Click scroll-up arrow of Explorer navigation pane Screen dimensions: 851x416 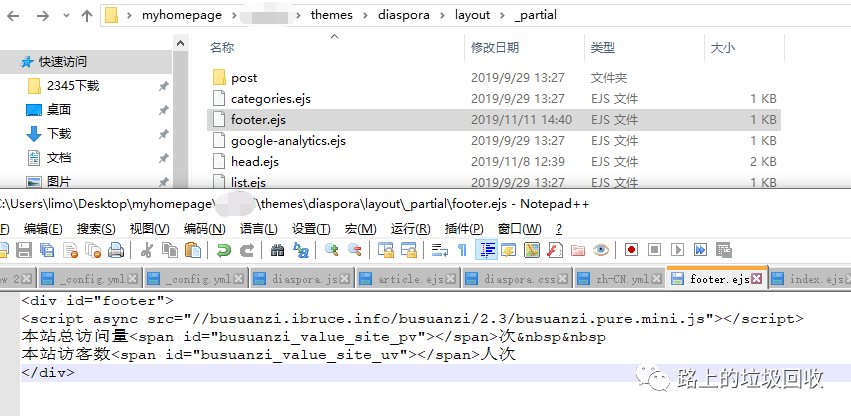point(181,43)
